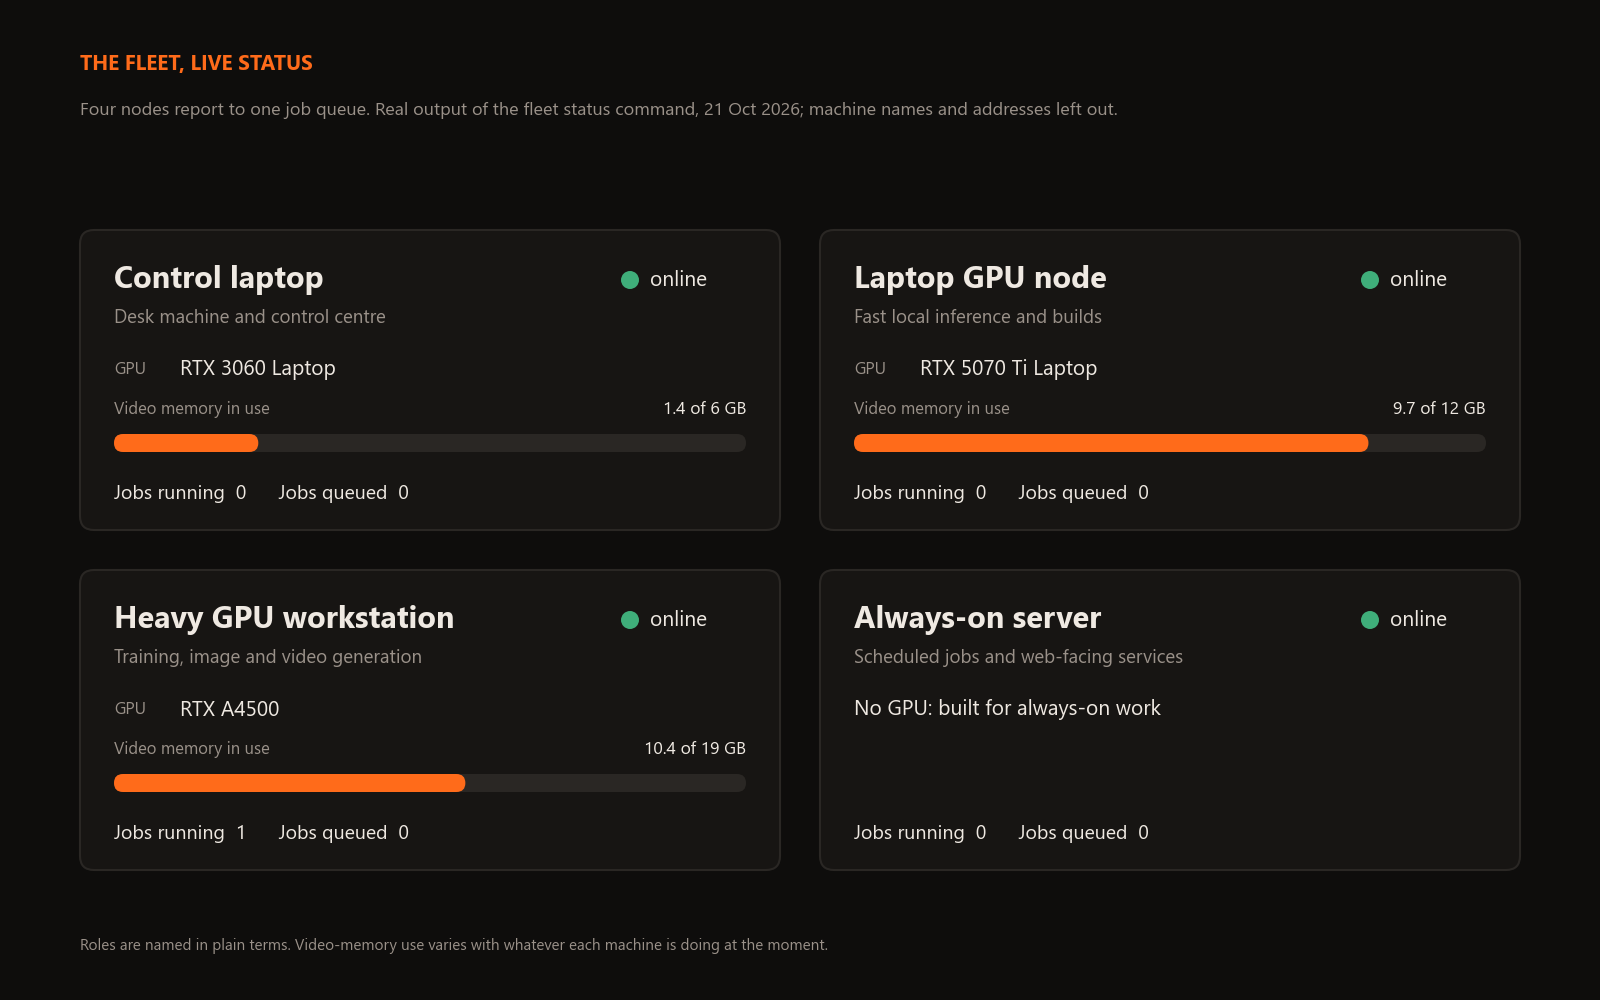Click 'Scheduled jobs and web-facing services' subtitle
The width and height of the screenshot is (1600, 1000).
[1018, 657]
